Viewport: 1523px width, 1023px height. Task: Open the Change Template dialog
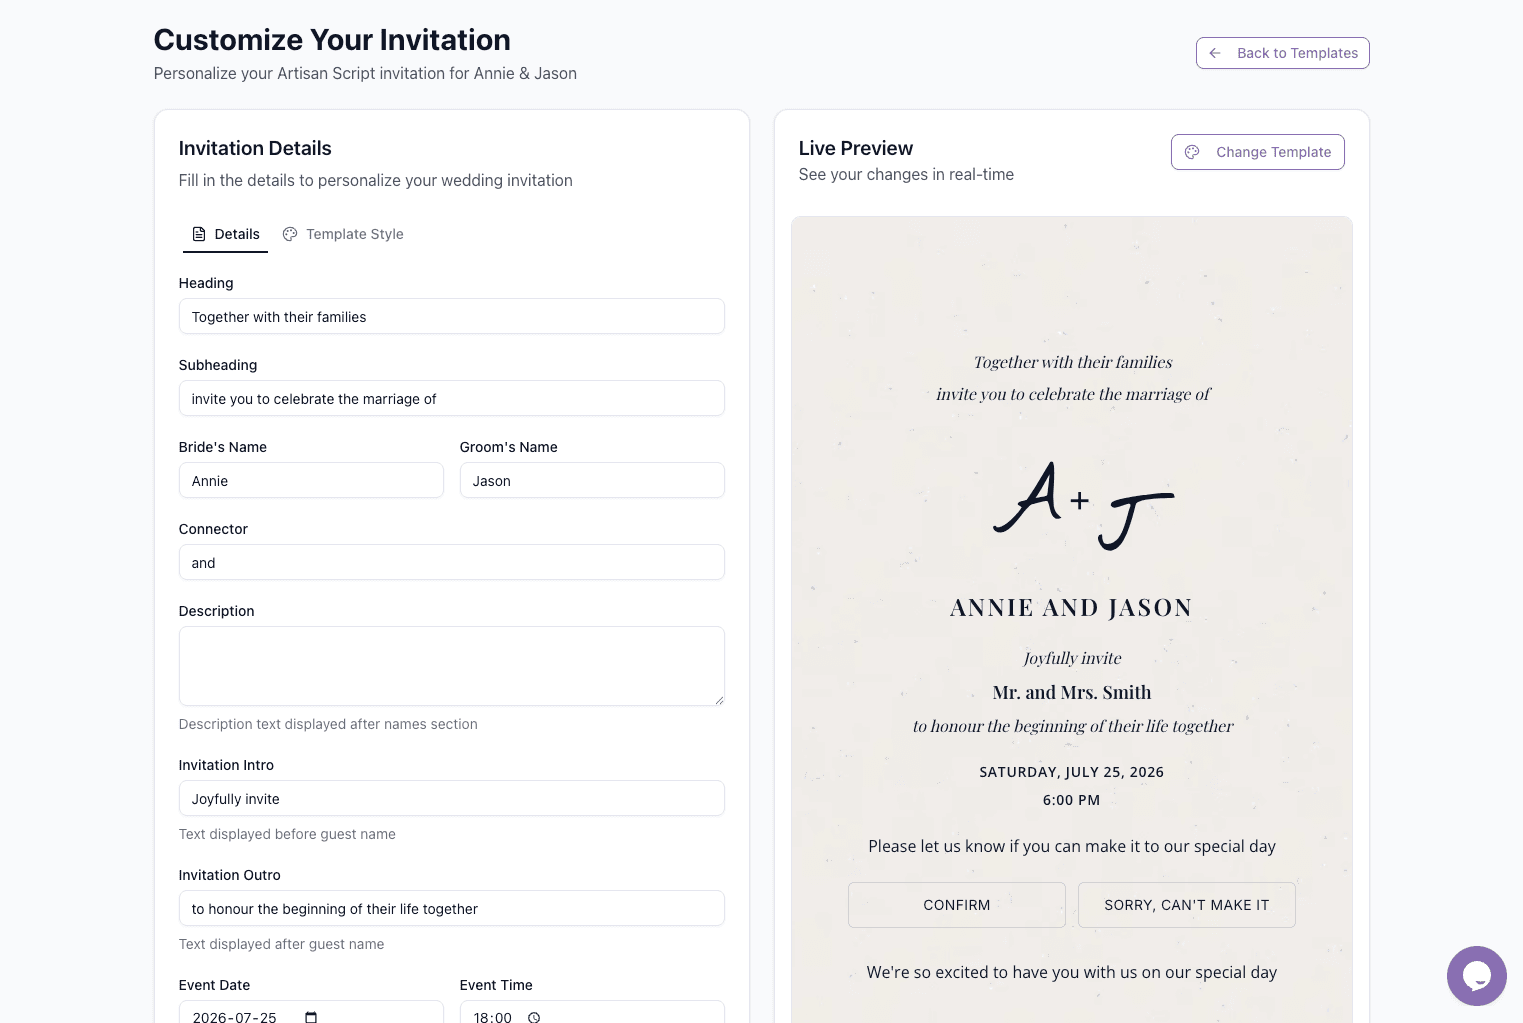(x=1258, y=152)
